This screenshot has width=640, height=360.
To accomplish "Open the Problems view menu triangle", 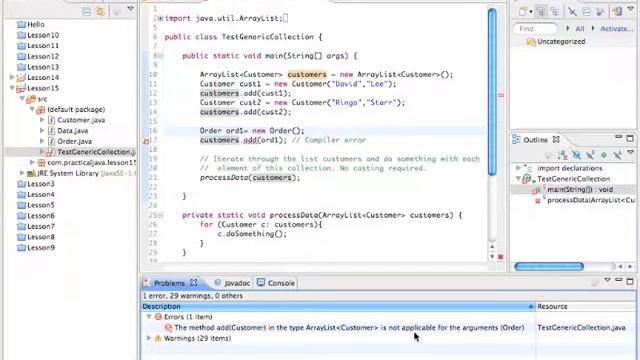I will (x=607, y=280).
